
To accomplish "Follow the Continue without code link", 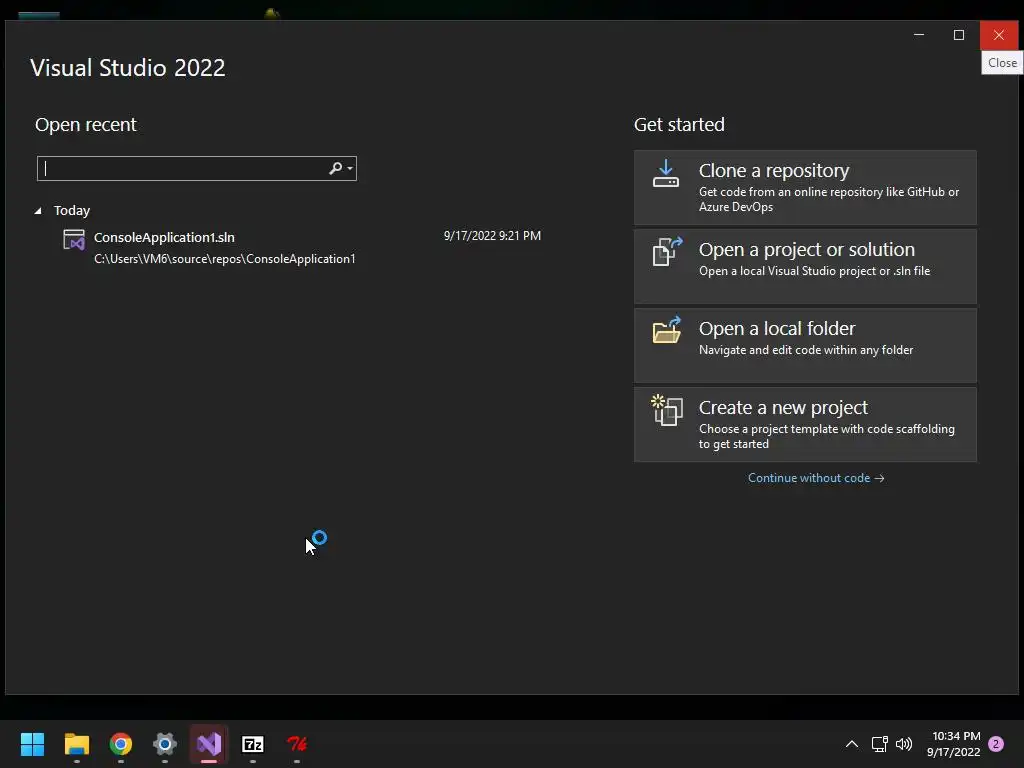I will [x=816, y=478].
